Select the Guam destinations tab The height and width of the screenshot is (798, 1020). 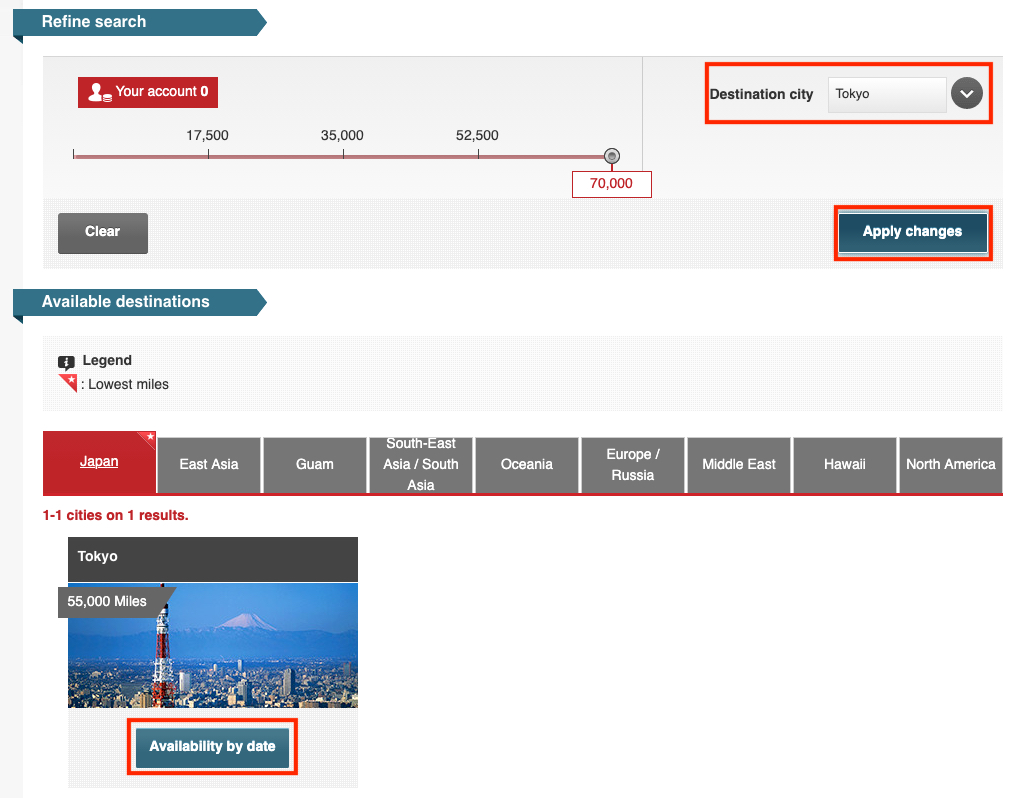click(x=315, y=464)
